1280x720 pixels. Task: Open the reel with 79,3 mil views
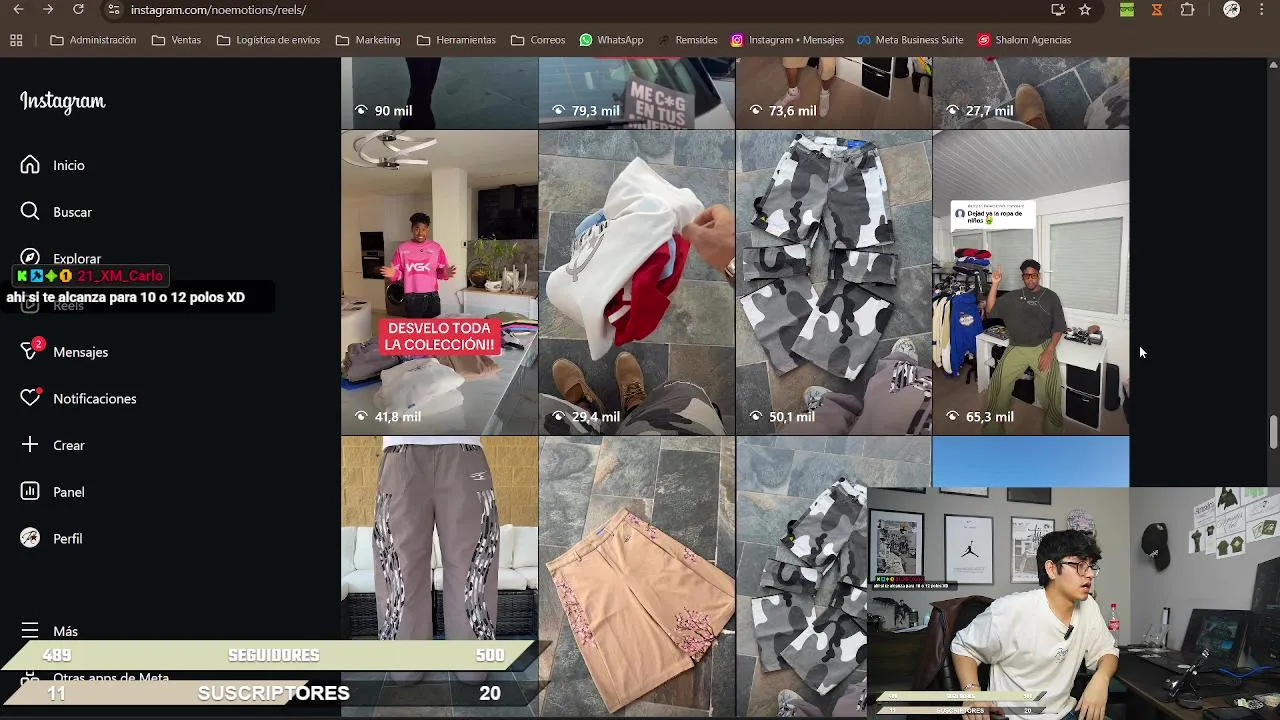point(636,93)
